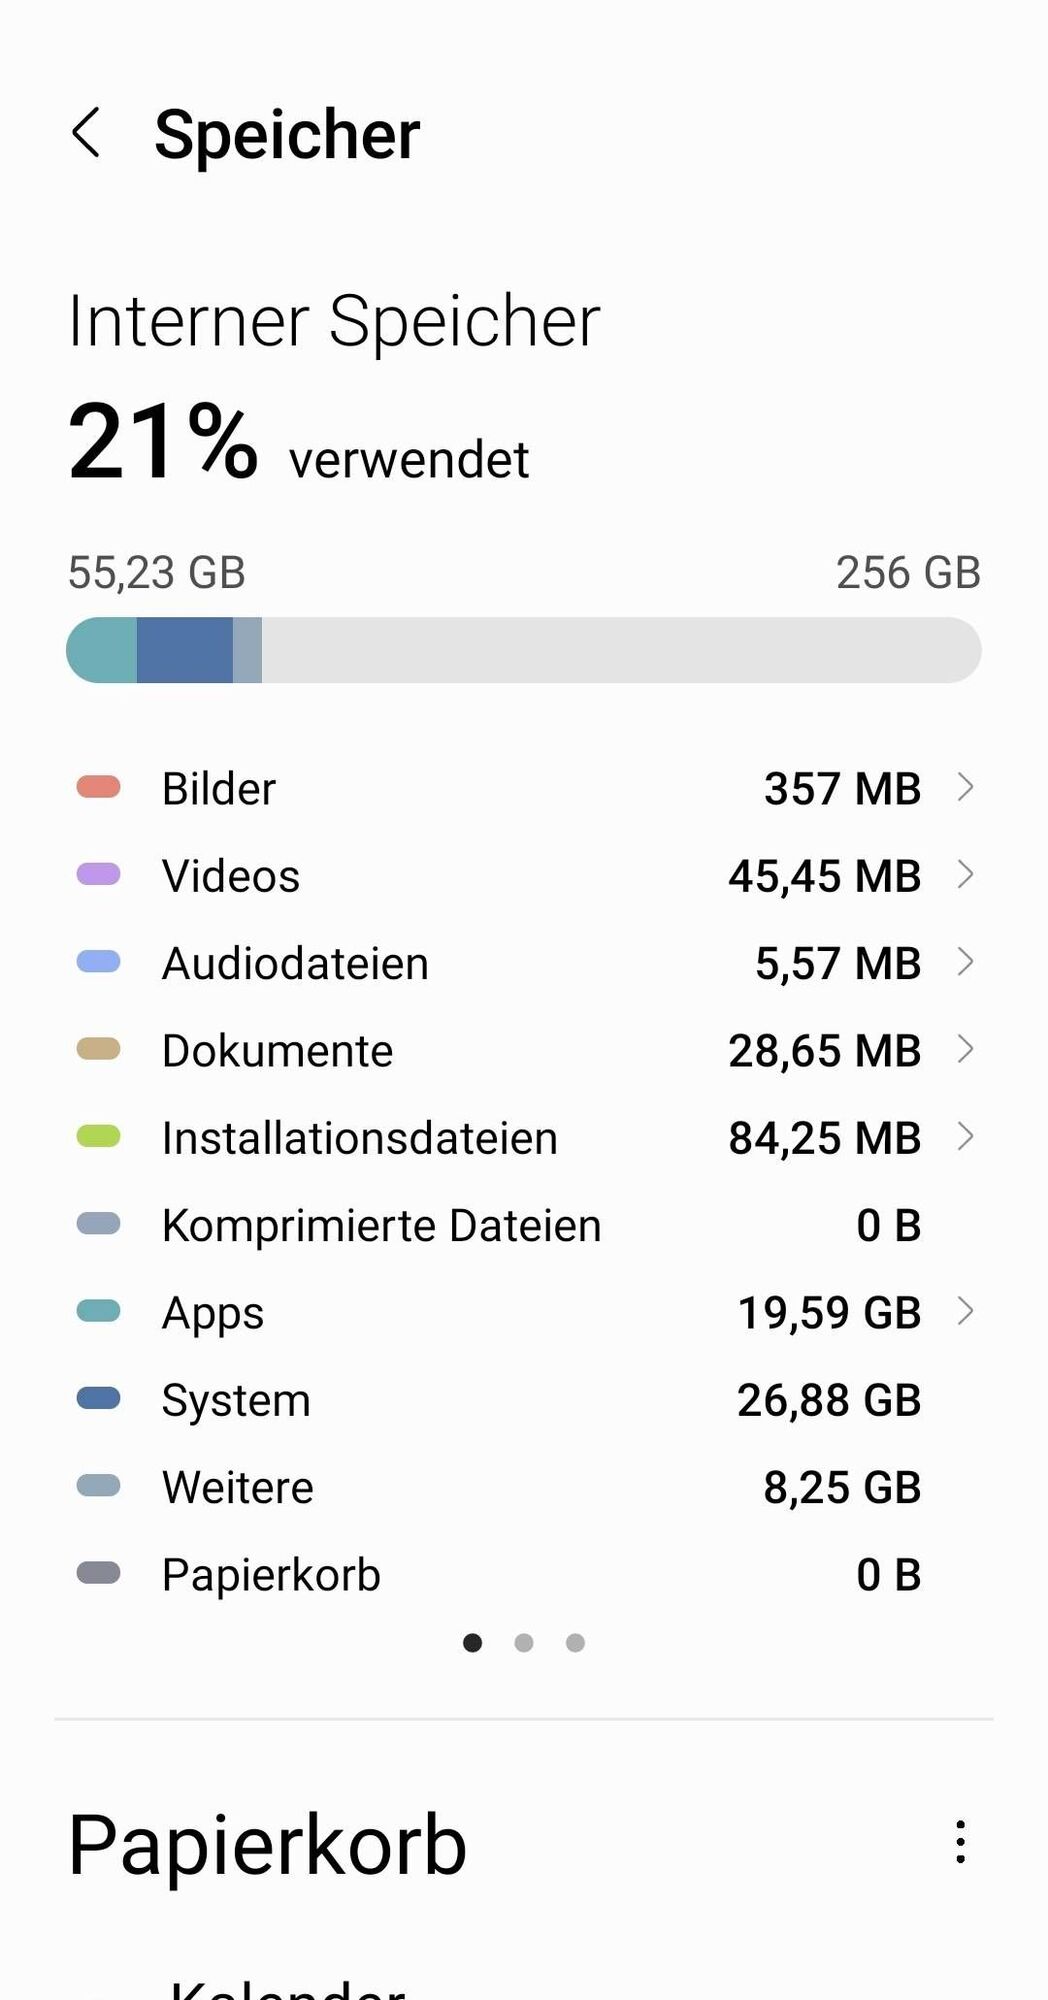Tap the teal Apps color indicator
Screen dimensions: 1048x2000
[98, 1311]
